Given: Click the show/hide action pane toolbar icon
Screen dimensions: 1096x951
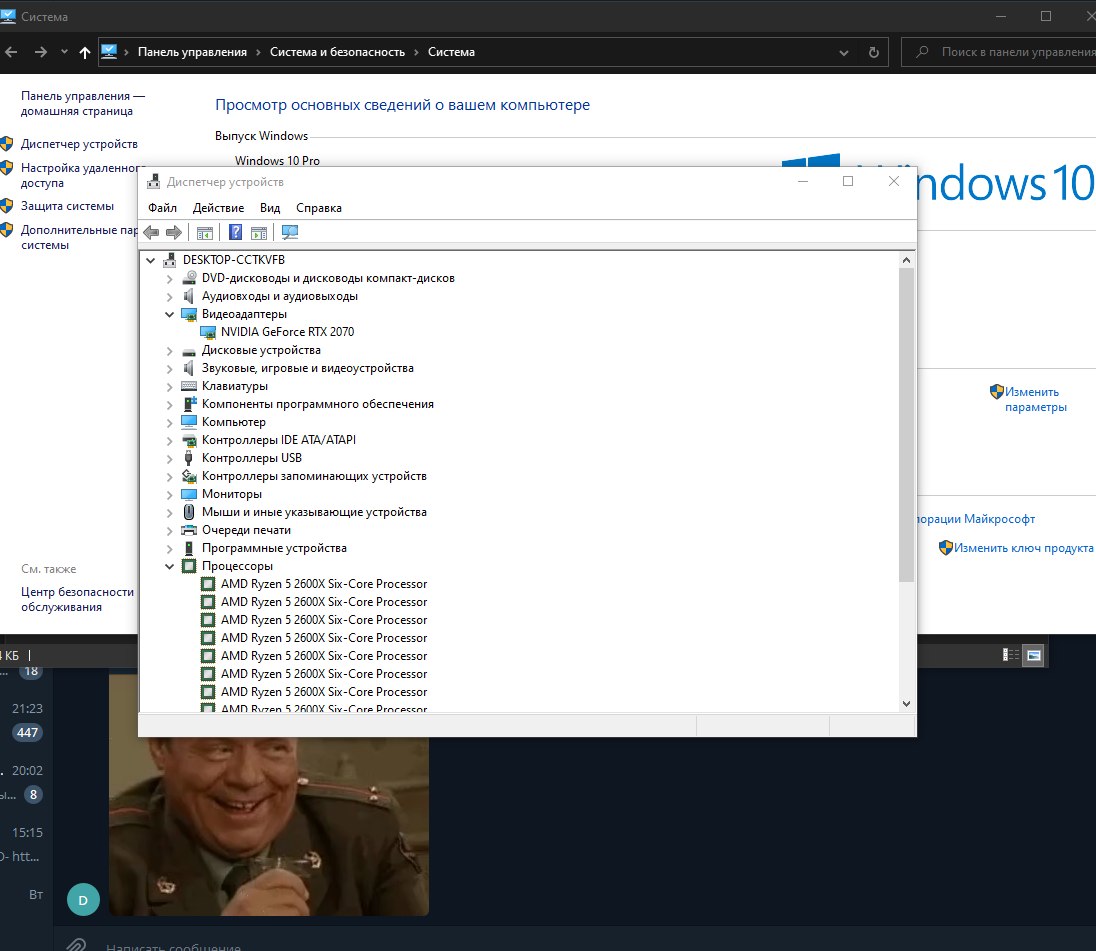Looking at the screenshot, I should (x=259, y=233).
